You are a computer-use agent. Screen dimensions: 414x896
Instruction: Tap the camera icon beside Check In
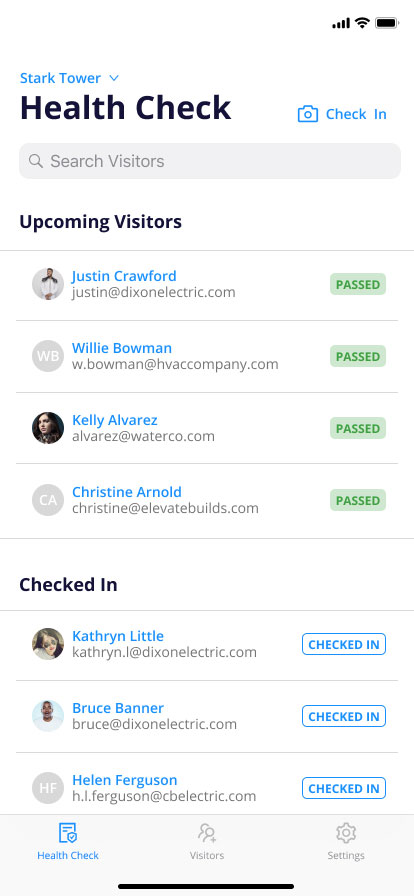click(x=308, y=114)
